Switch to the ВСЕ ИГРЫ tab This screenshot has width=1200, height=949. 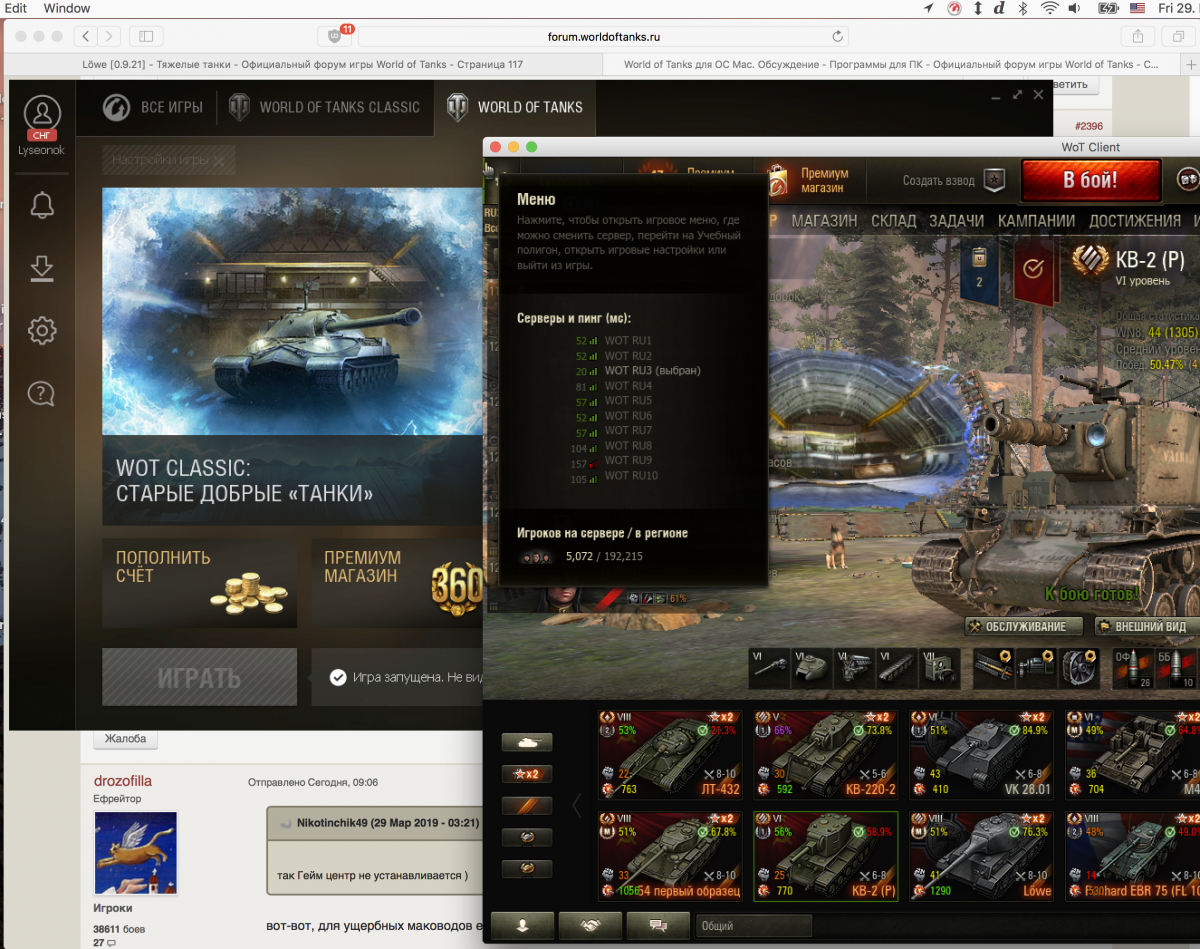[152, 107]
